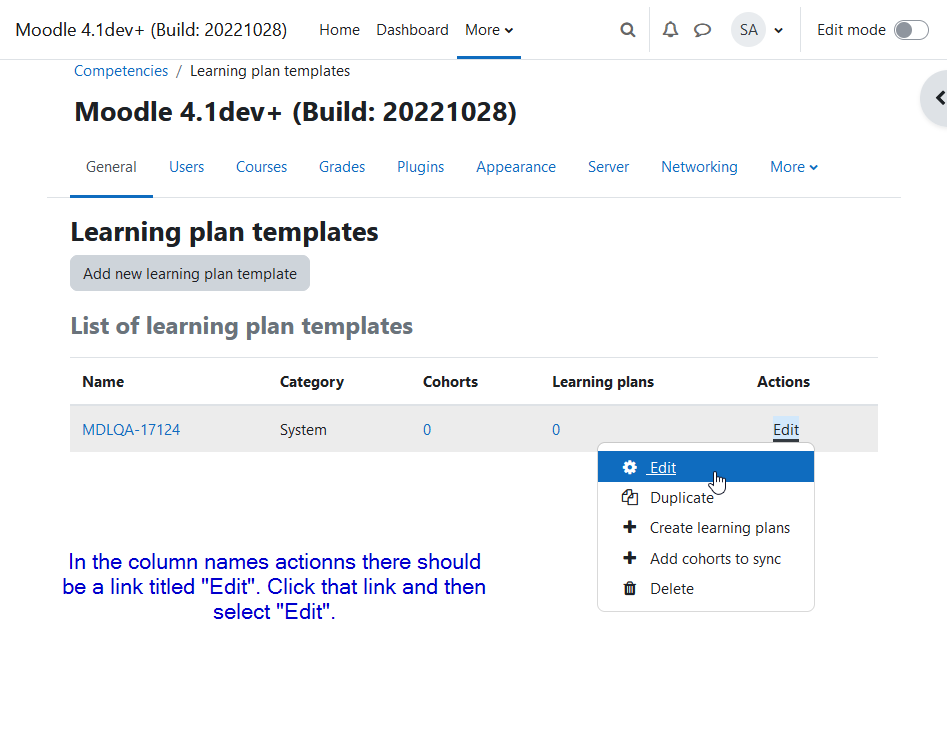
Task: Switch to the Server tab
Action: point(608,167)
